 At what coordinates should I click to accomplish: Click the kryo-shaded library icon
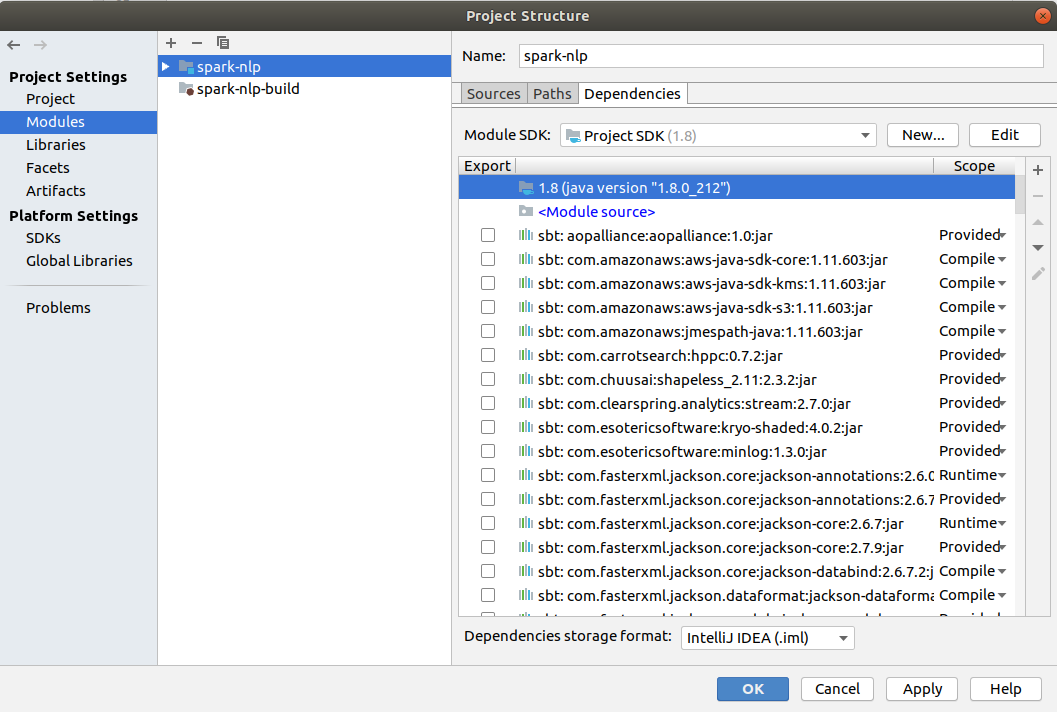(x=526, y=427)
